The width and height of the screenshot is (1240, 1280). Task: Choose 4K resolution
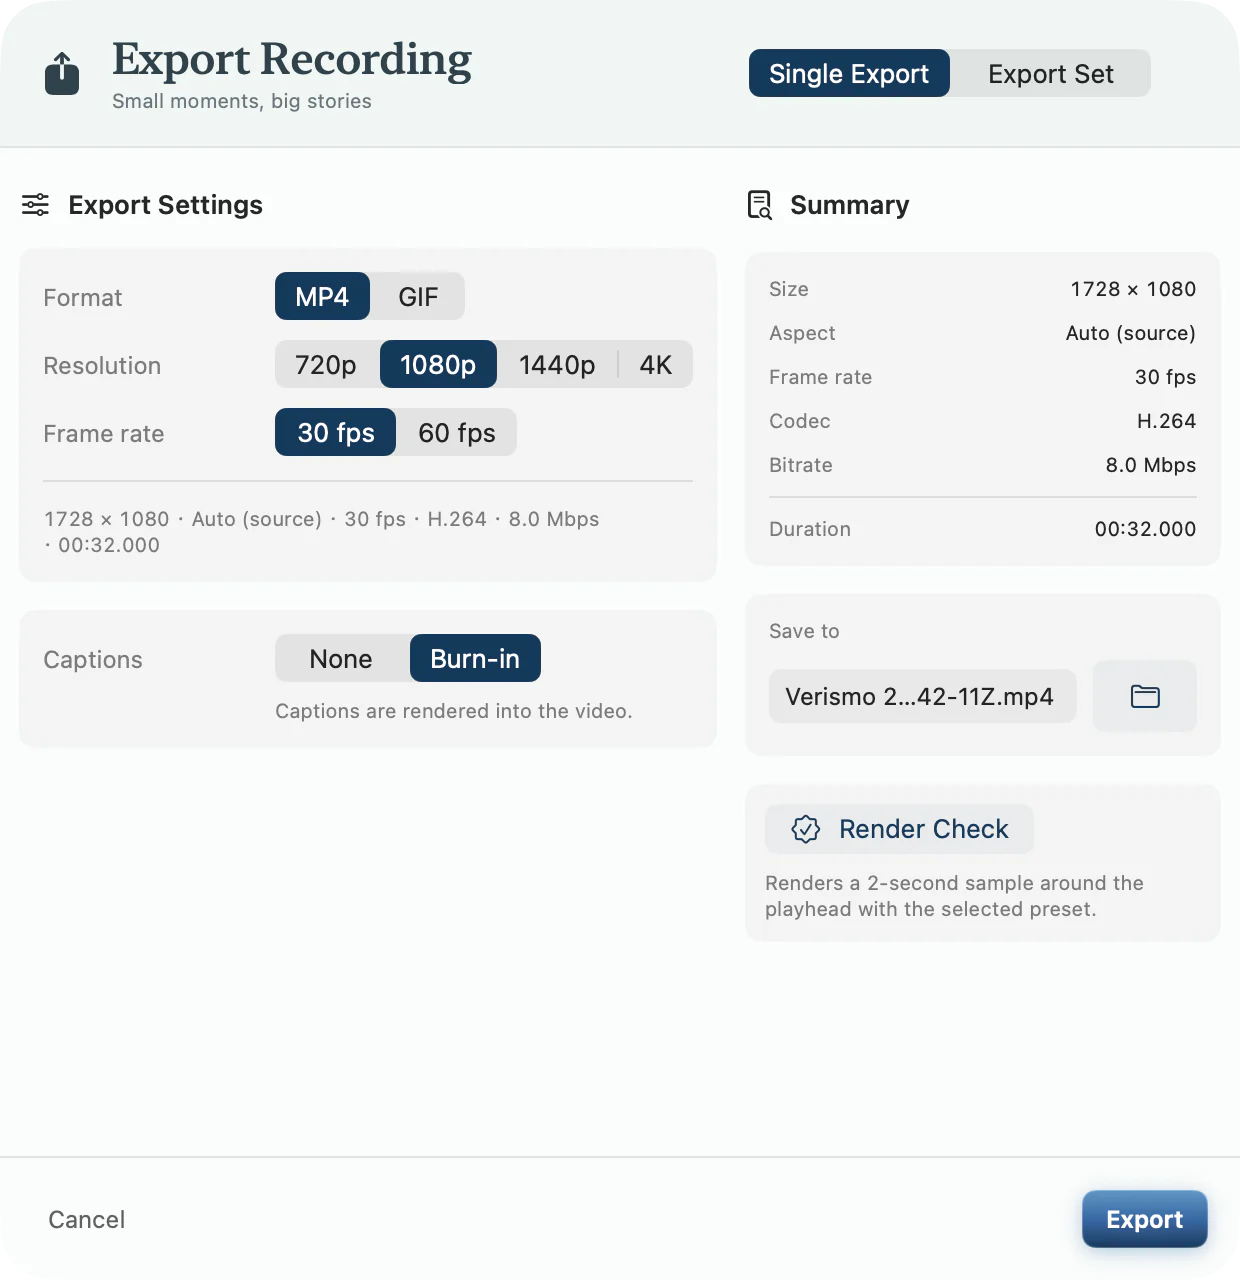[656, 364]
